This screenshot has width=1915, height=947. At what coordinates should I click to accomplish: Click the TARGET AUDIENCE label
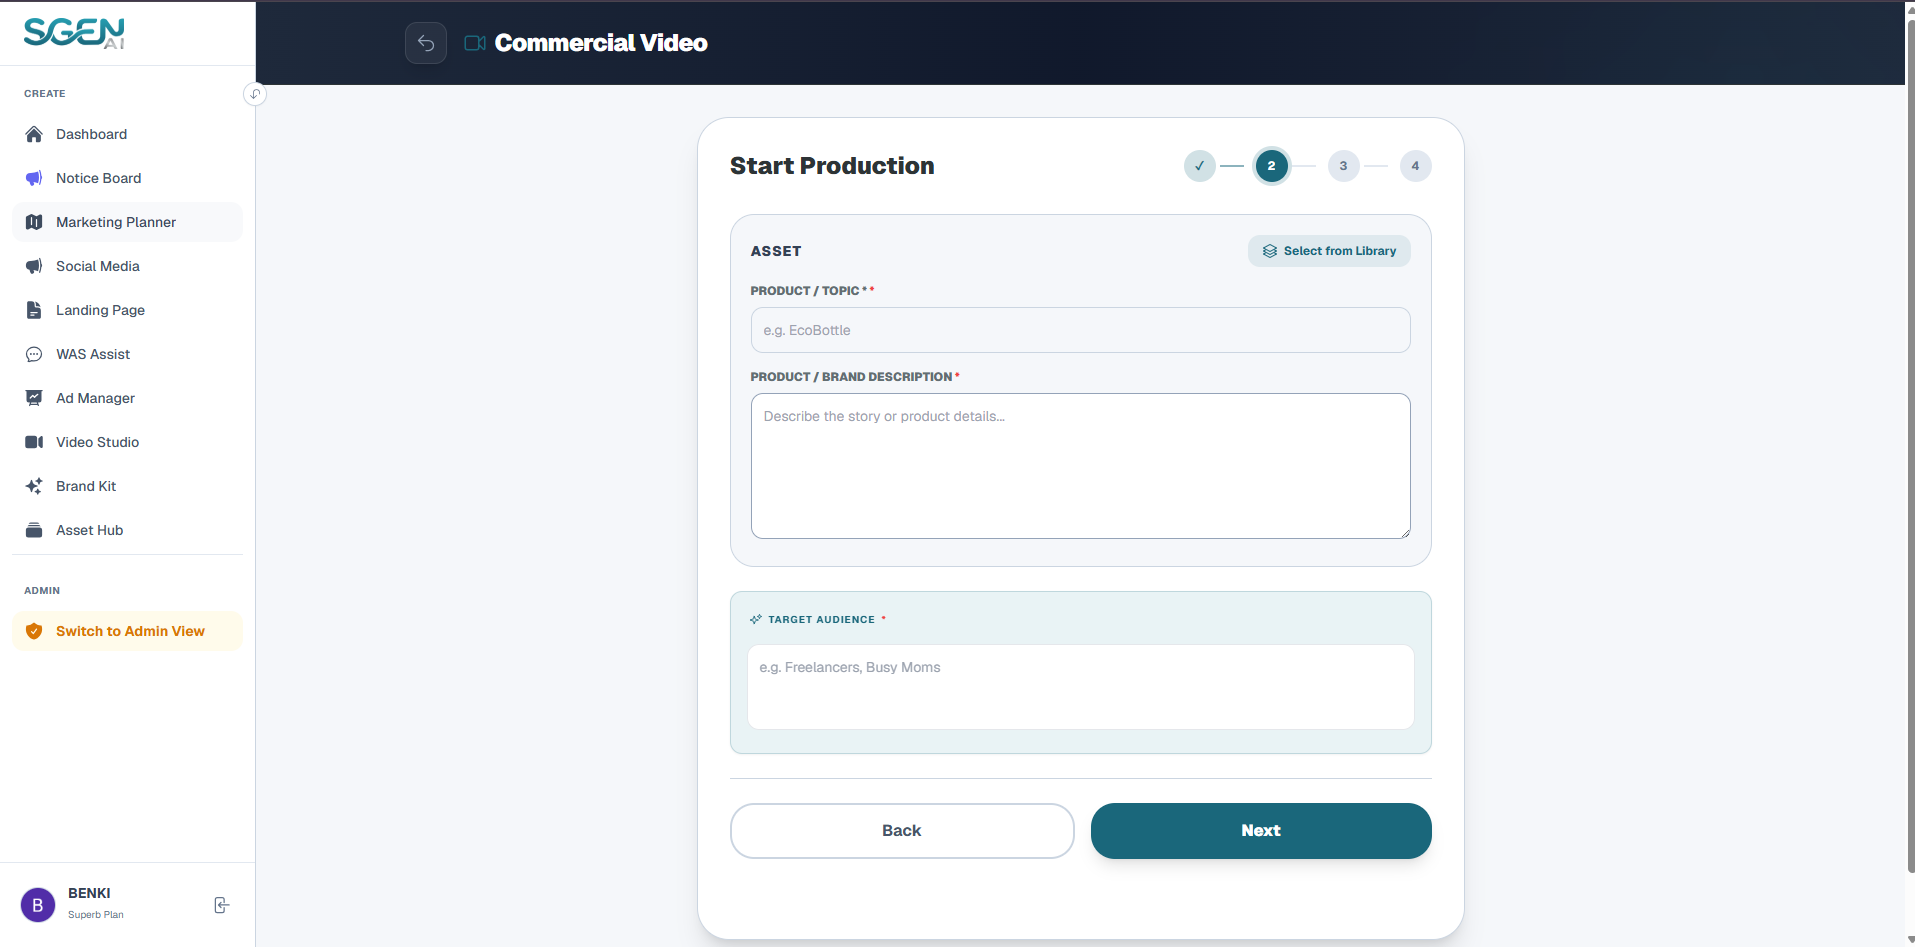tap(821, 620)
